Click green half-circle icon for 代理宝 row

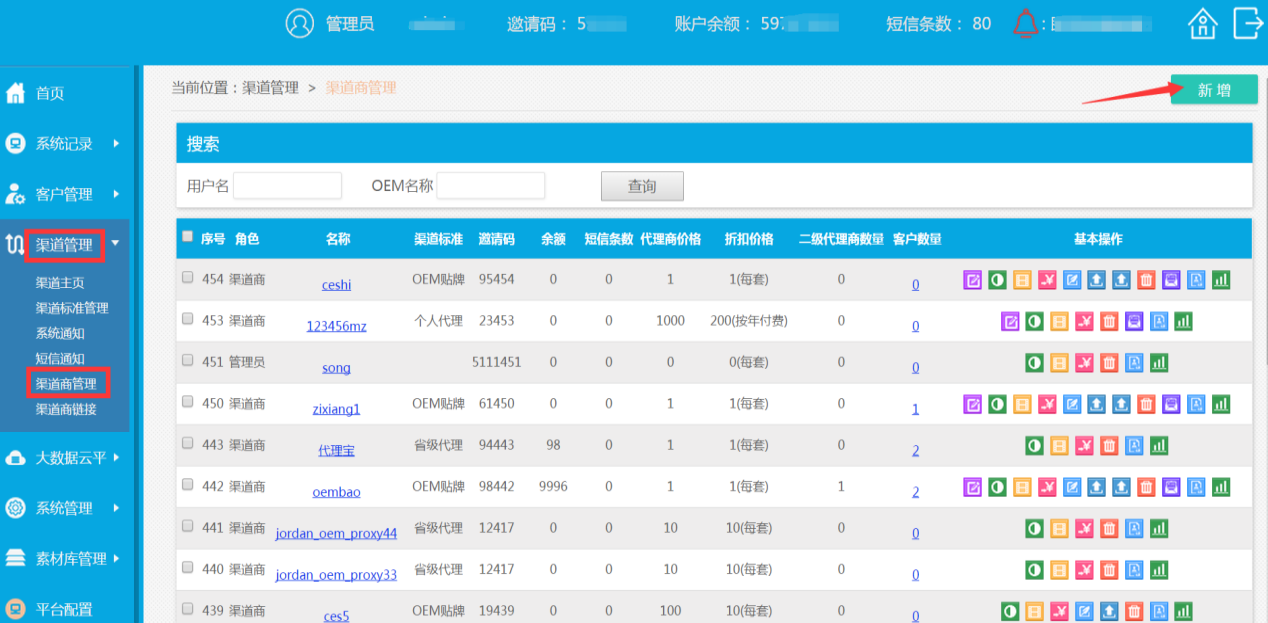point(1034,446)
